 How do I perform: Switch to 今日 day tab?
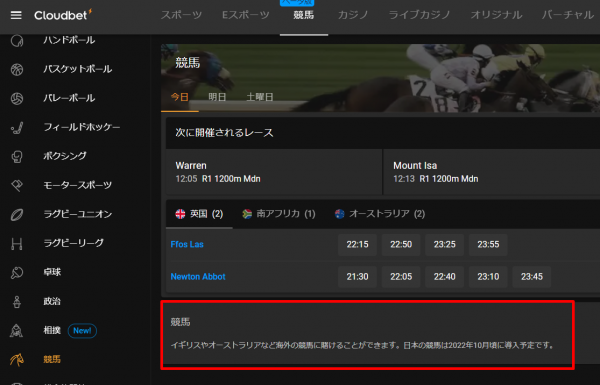click(x=180, y=97)
